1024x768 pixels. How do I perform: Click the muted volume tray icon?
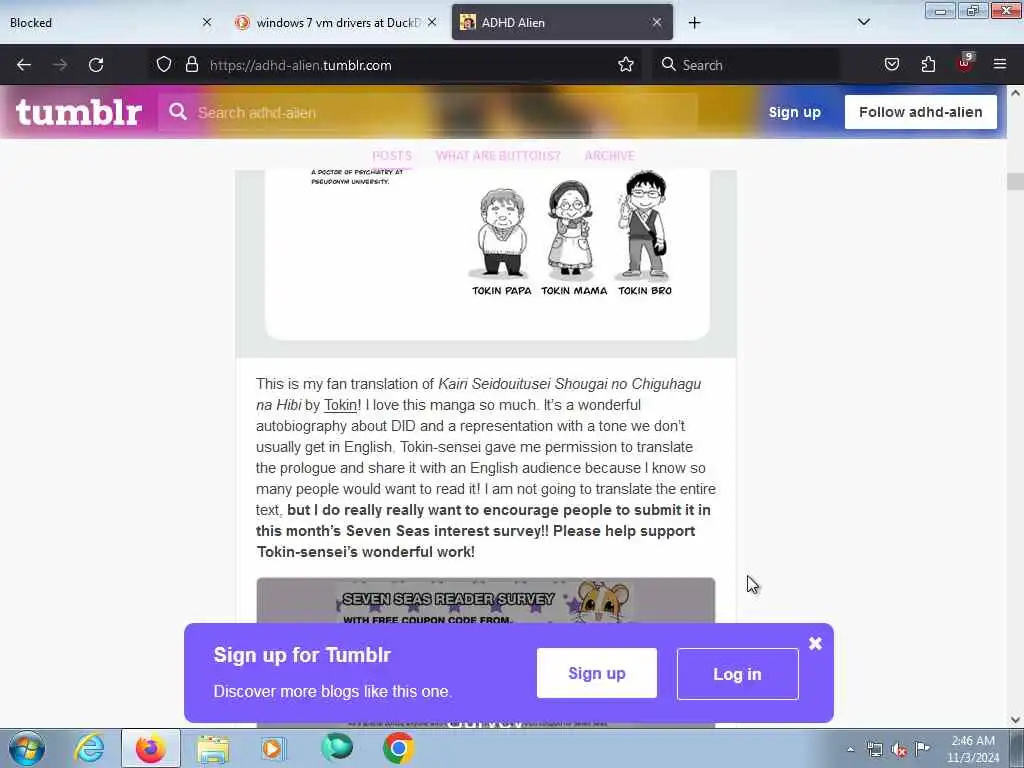(x=899, y=750)
